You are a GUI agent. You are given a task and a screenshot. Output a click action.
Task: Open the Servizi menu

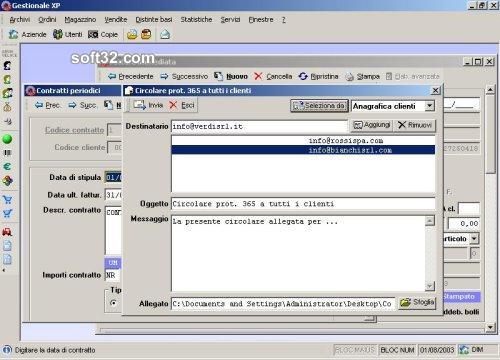click(230, 20)
